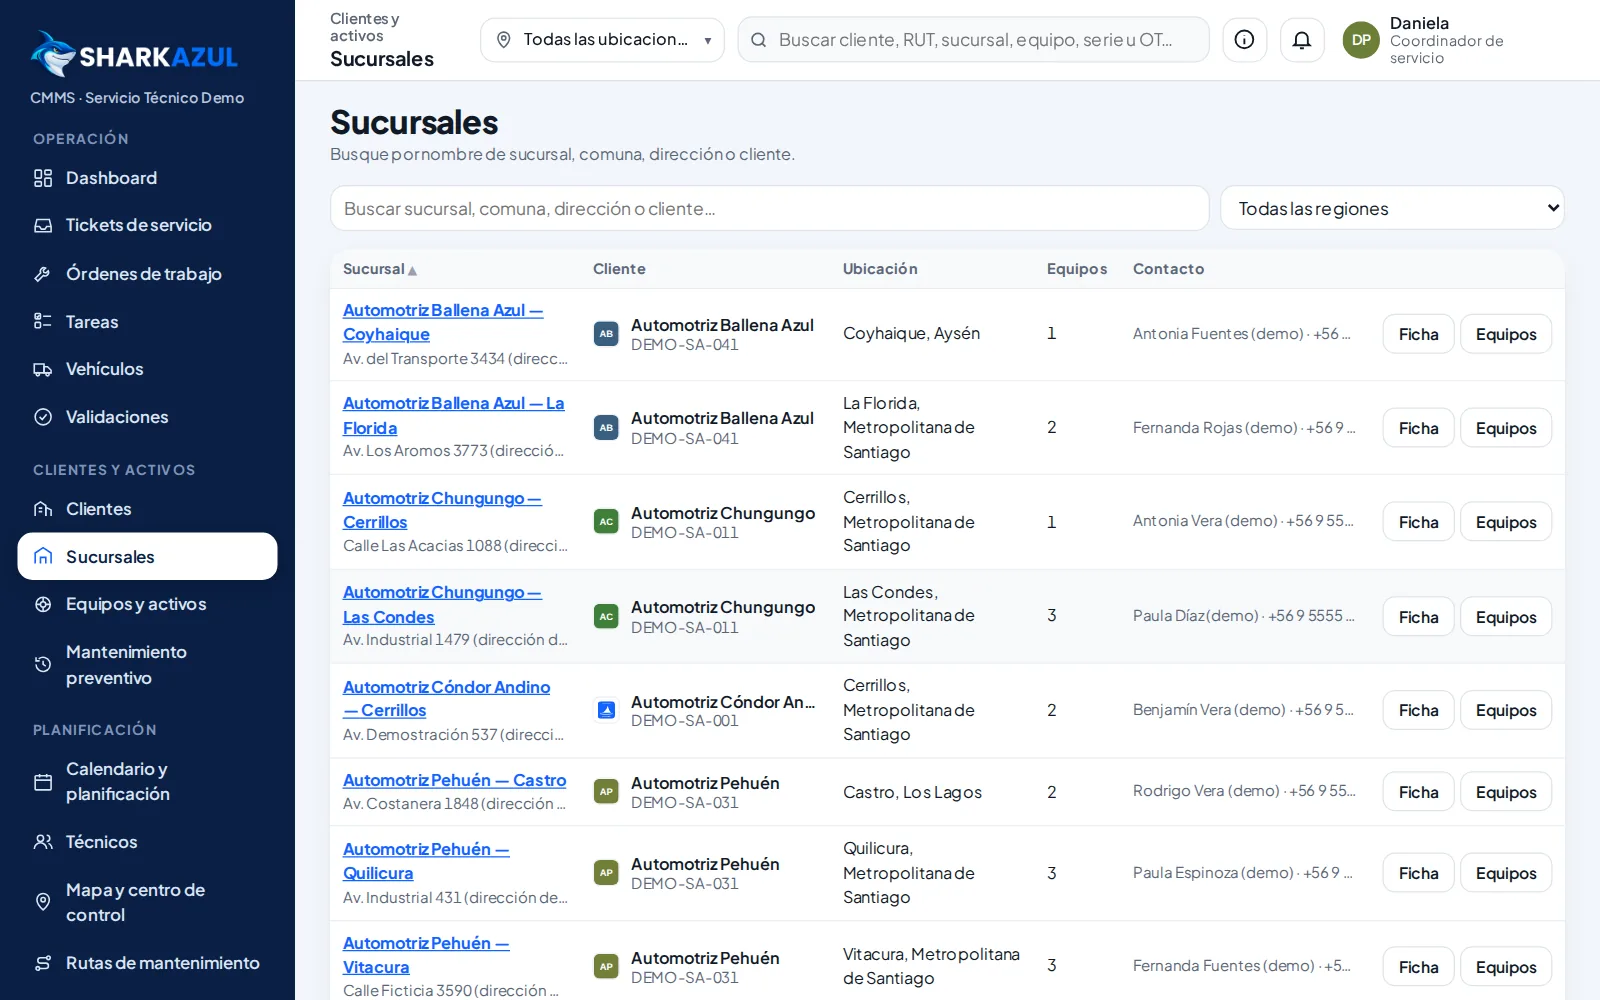This screenshot has width=1600, height=1000.
Task: Open the Automotriz Pehuén — Castro link
Action: (454, 780)
